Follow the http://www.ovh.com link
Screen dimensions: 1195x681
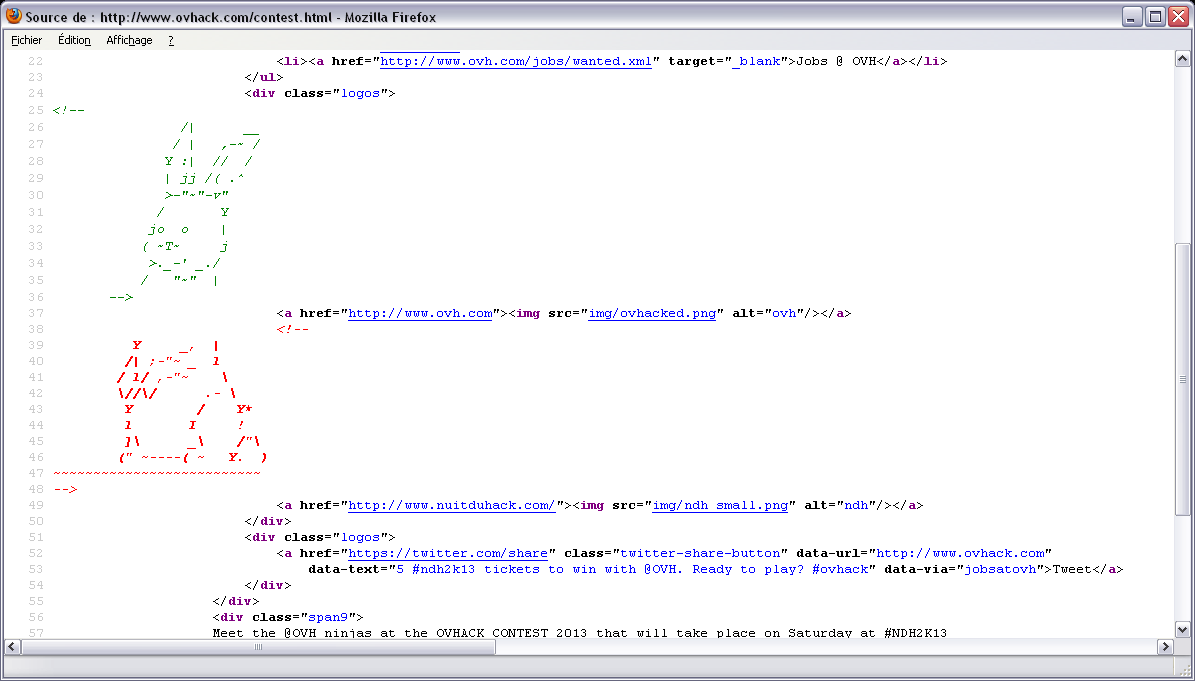(420, 313)
